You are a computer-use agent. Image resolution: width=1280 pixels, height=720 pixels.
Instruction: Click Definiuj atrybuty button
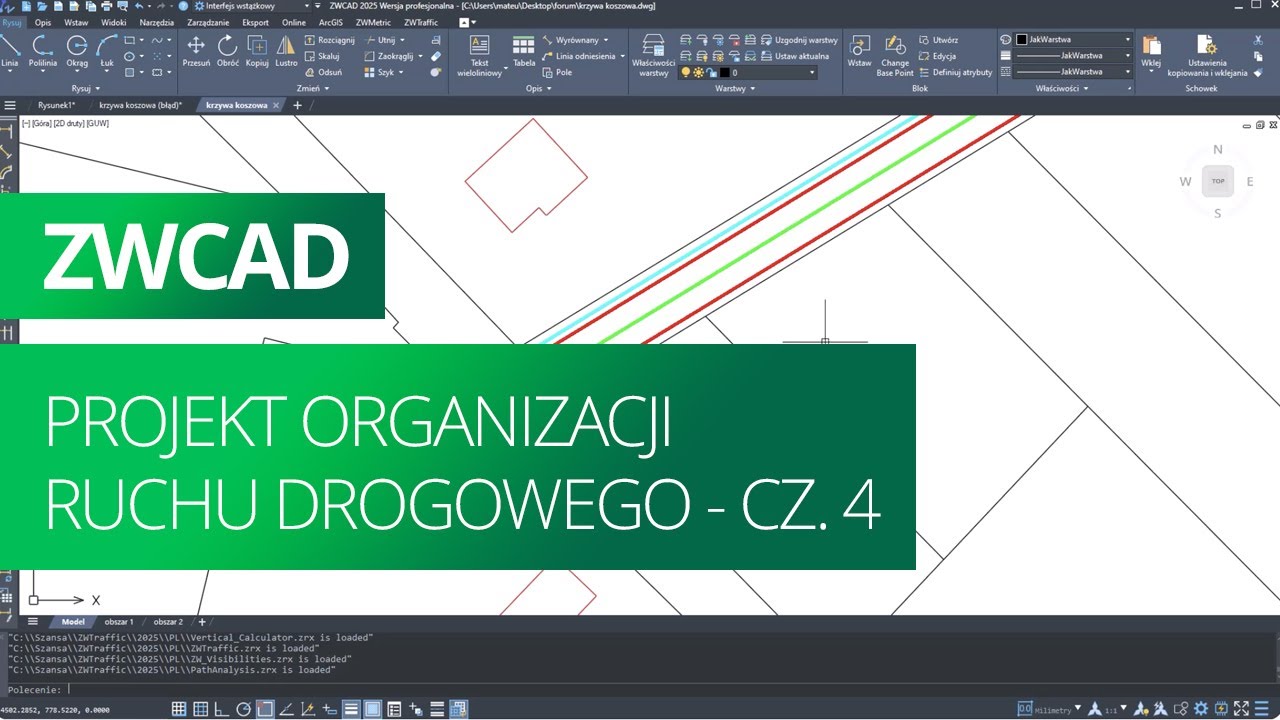tap(954, 72)
